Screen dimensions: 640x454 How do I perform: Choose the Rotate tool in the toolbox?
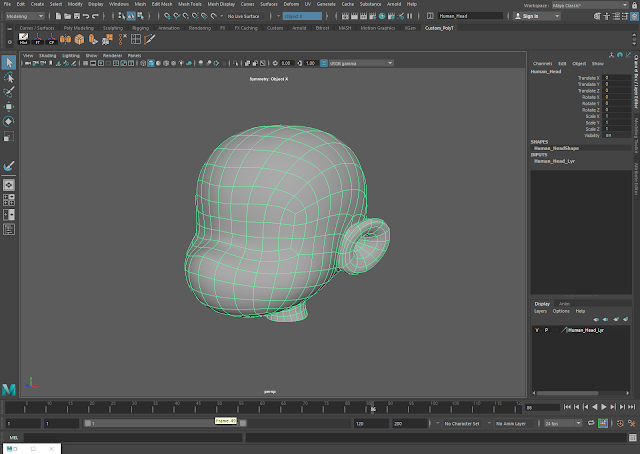click(9, 121)
